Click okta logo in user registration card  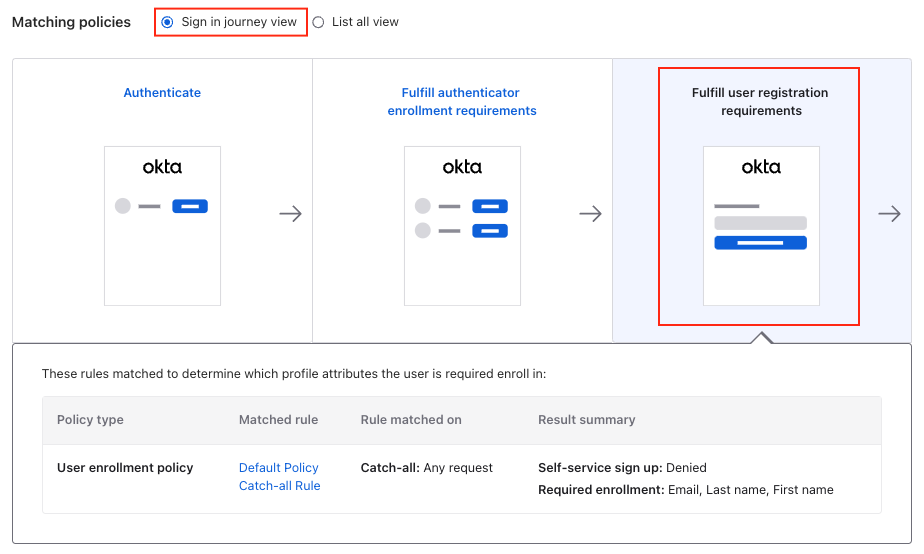coord(761,167)
